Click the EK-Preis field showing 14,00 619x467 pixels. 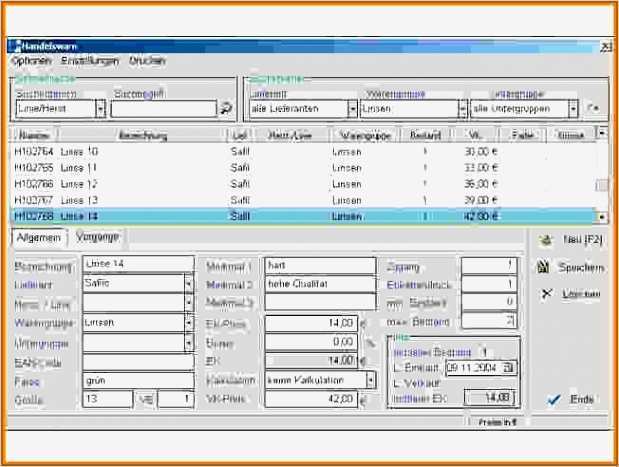(311, 323)
